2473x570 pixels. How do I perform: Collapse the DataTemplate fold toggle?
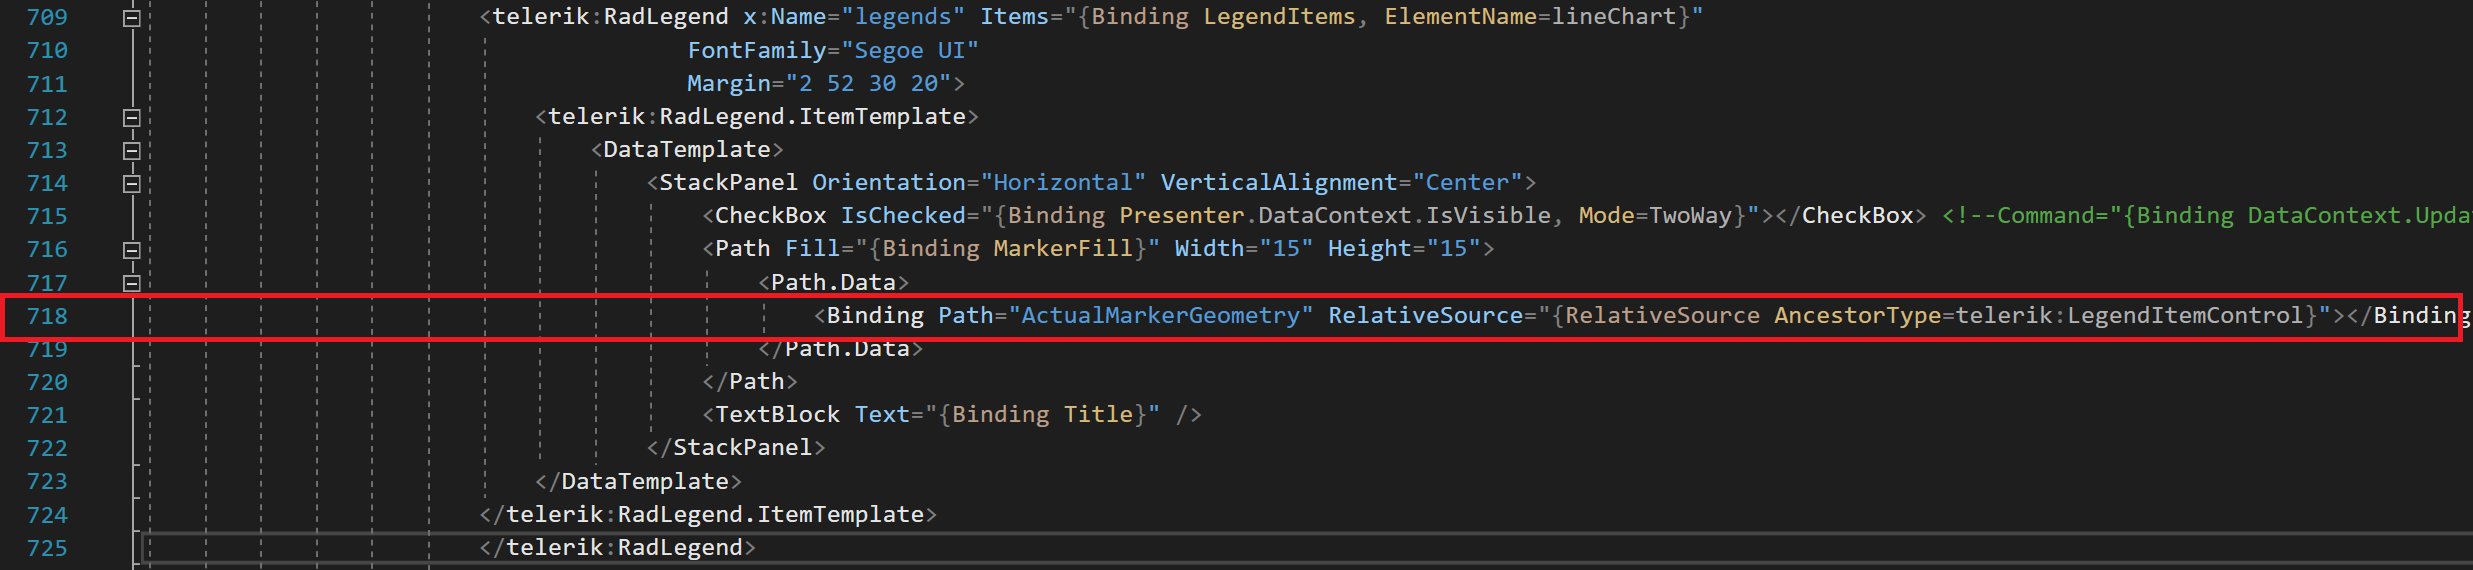click(x=131, y=151)
